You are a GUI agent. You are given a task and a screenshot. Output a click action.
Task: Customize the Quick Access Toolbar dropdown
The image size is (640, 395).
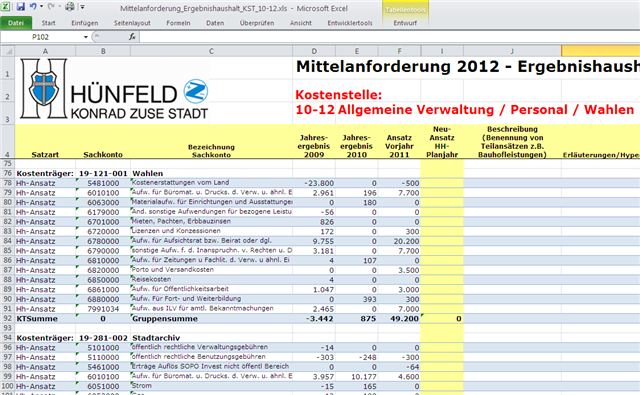tap(82, 7)
